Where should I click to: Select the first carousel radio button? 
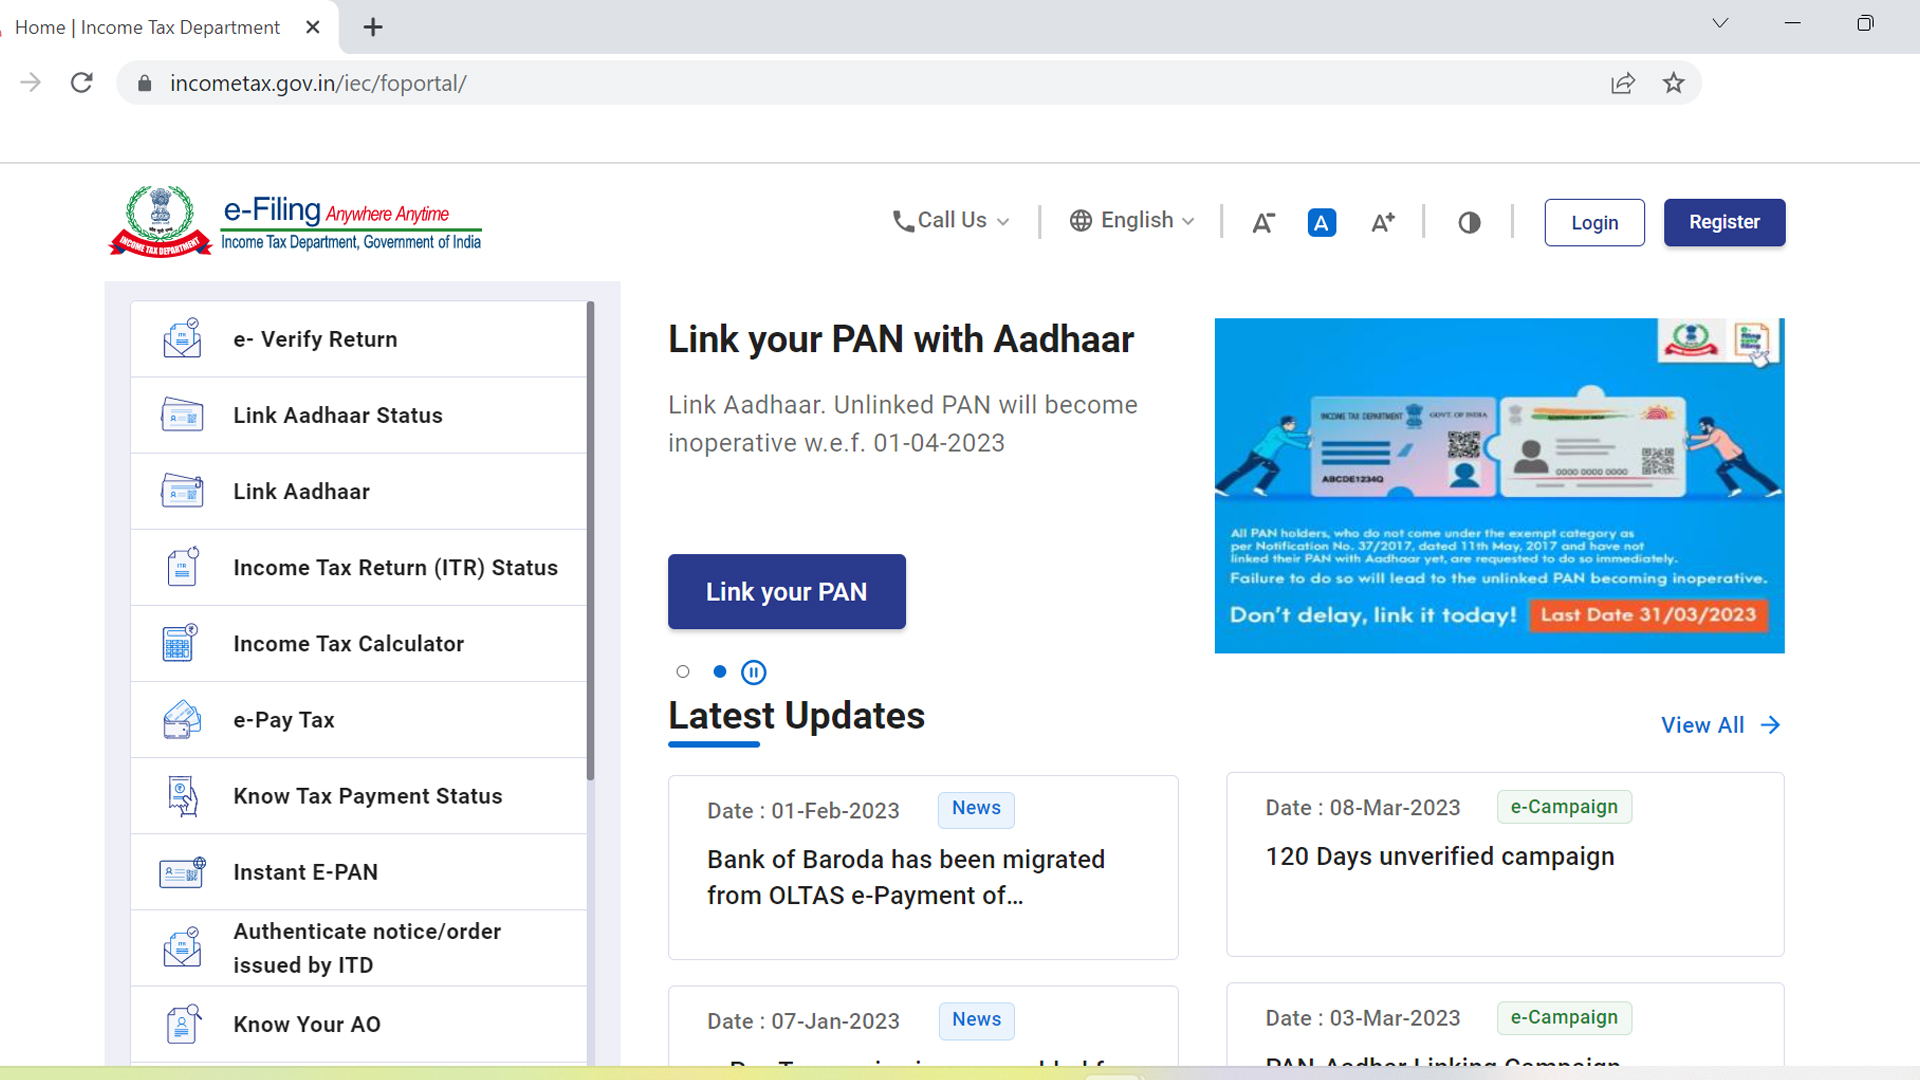[x=683, y=671]
